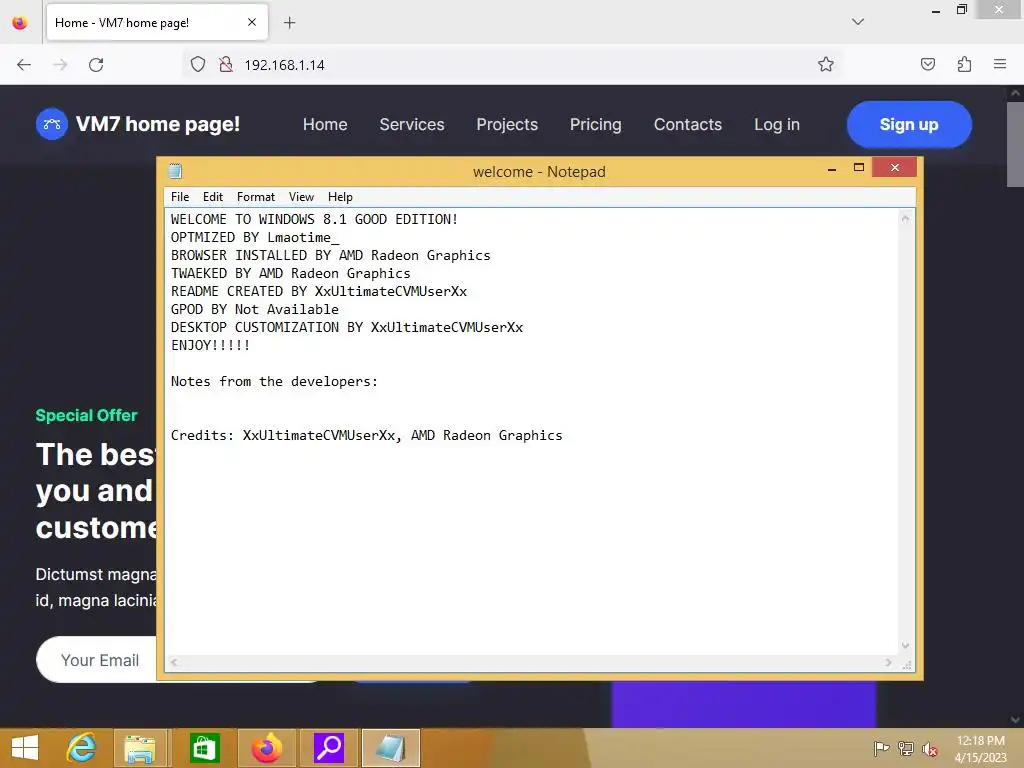Go to the Pricing nav link
Viewport: 1024px width, 768px height.
tap(596, 124)
